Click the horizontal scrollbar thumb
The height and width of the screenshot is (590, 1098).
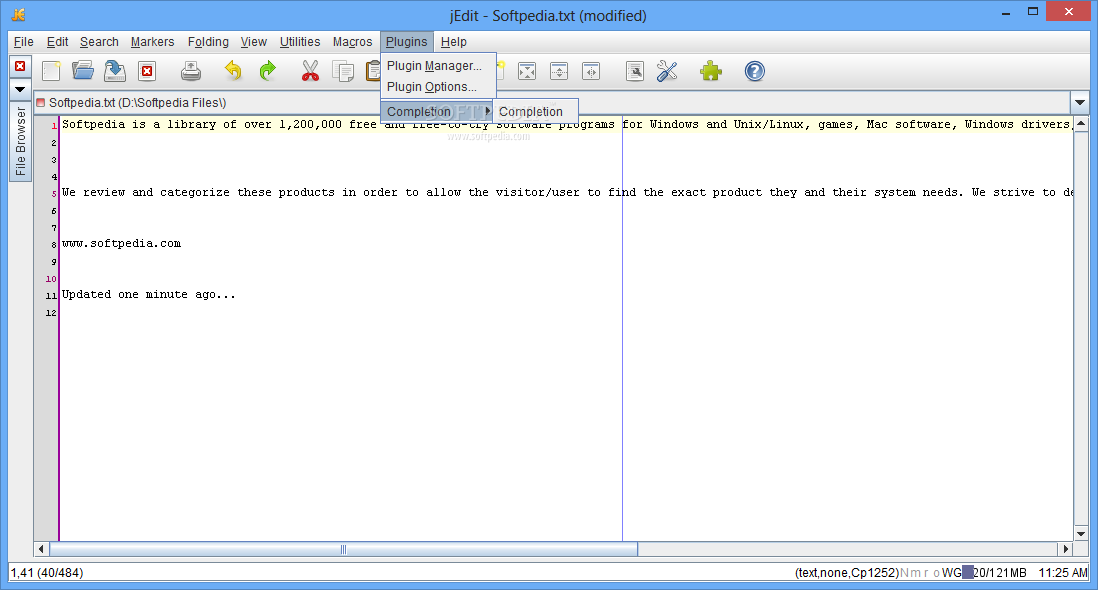point(343,549)
